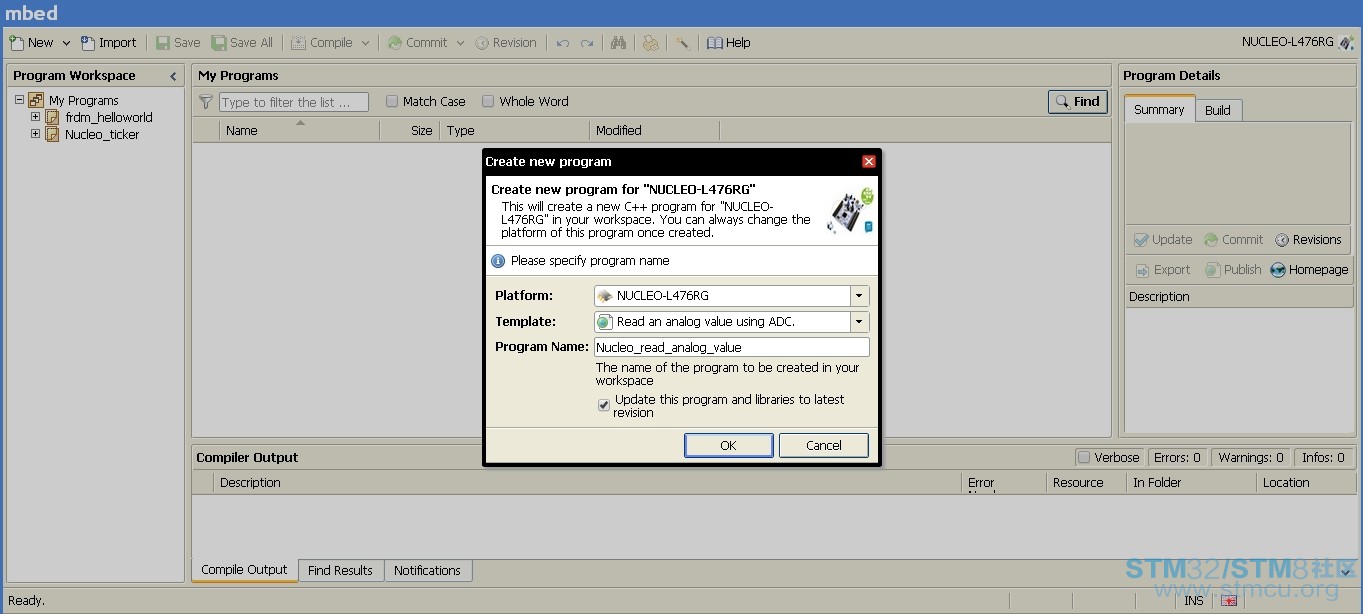Click OK in Create new program dialog
The height and width of the screenshot is (614, 1363).
coord(728,445)
